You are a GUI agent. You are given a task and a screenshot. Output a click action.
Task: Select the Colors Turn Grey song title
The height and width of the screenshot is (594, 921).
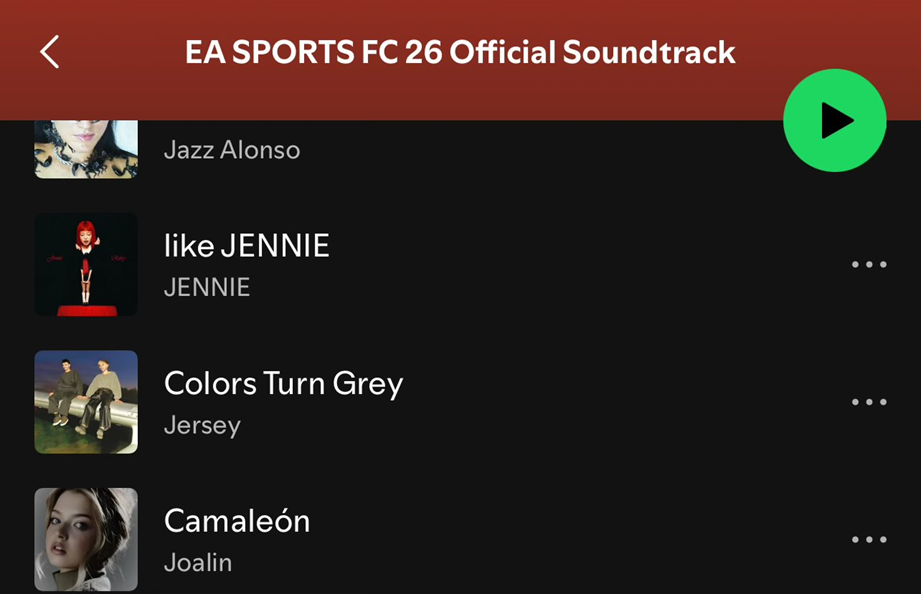[283, 384]
